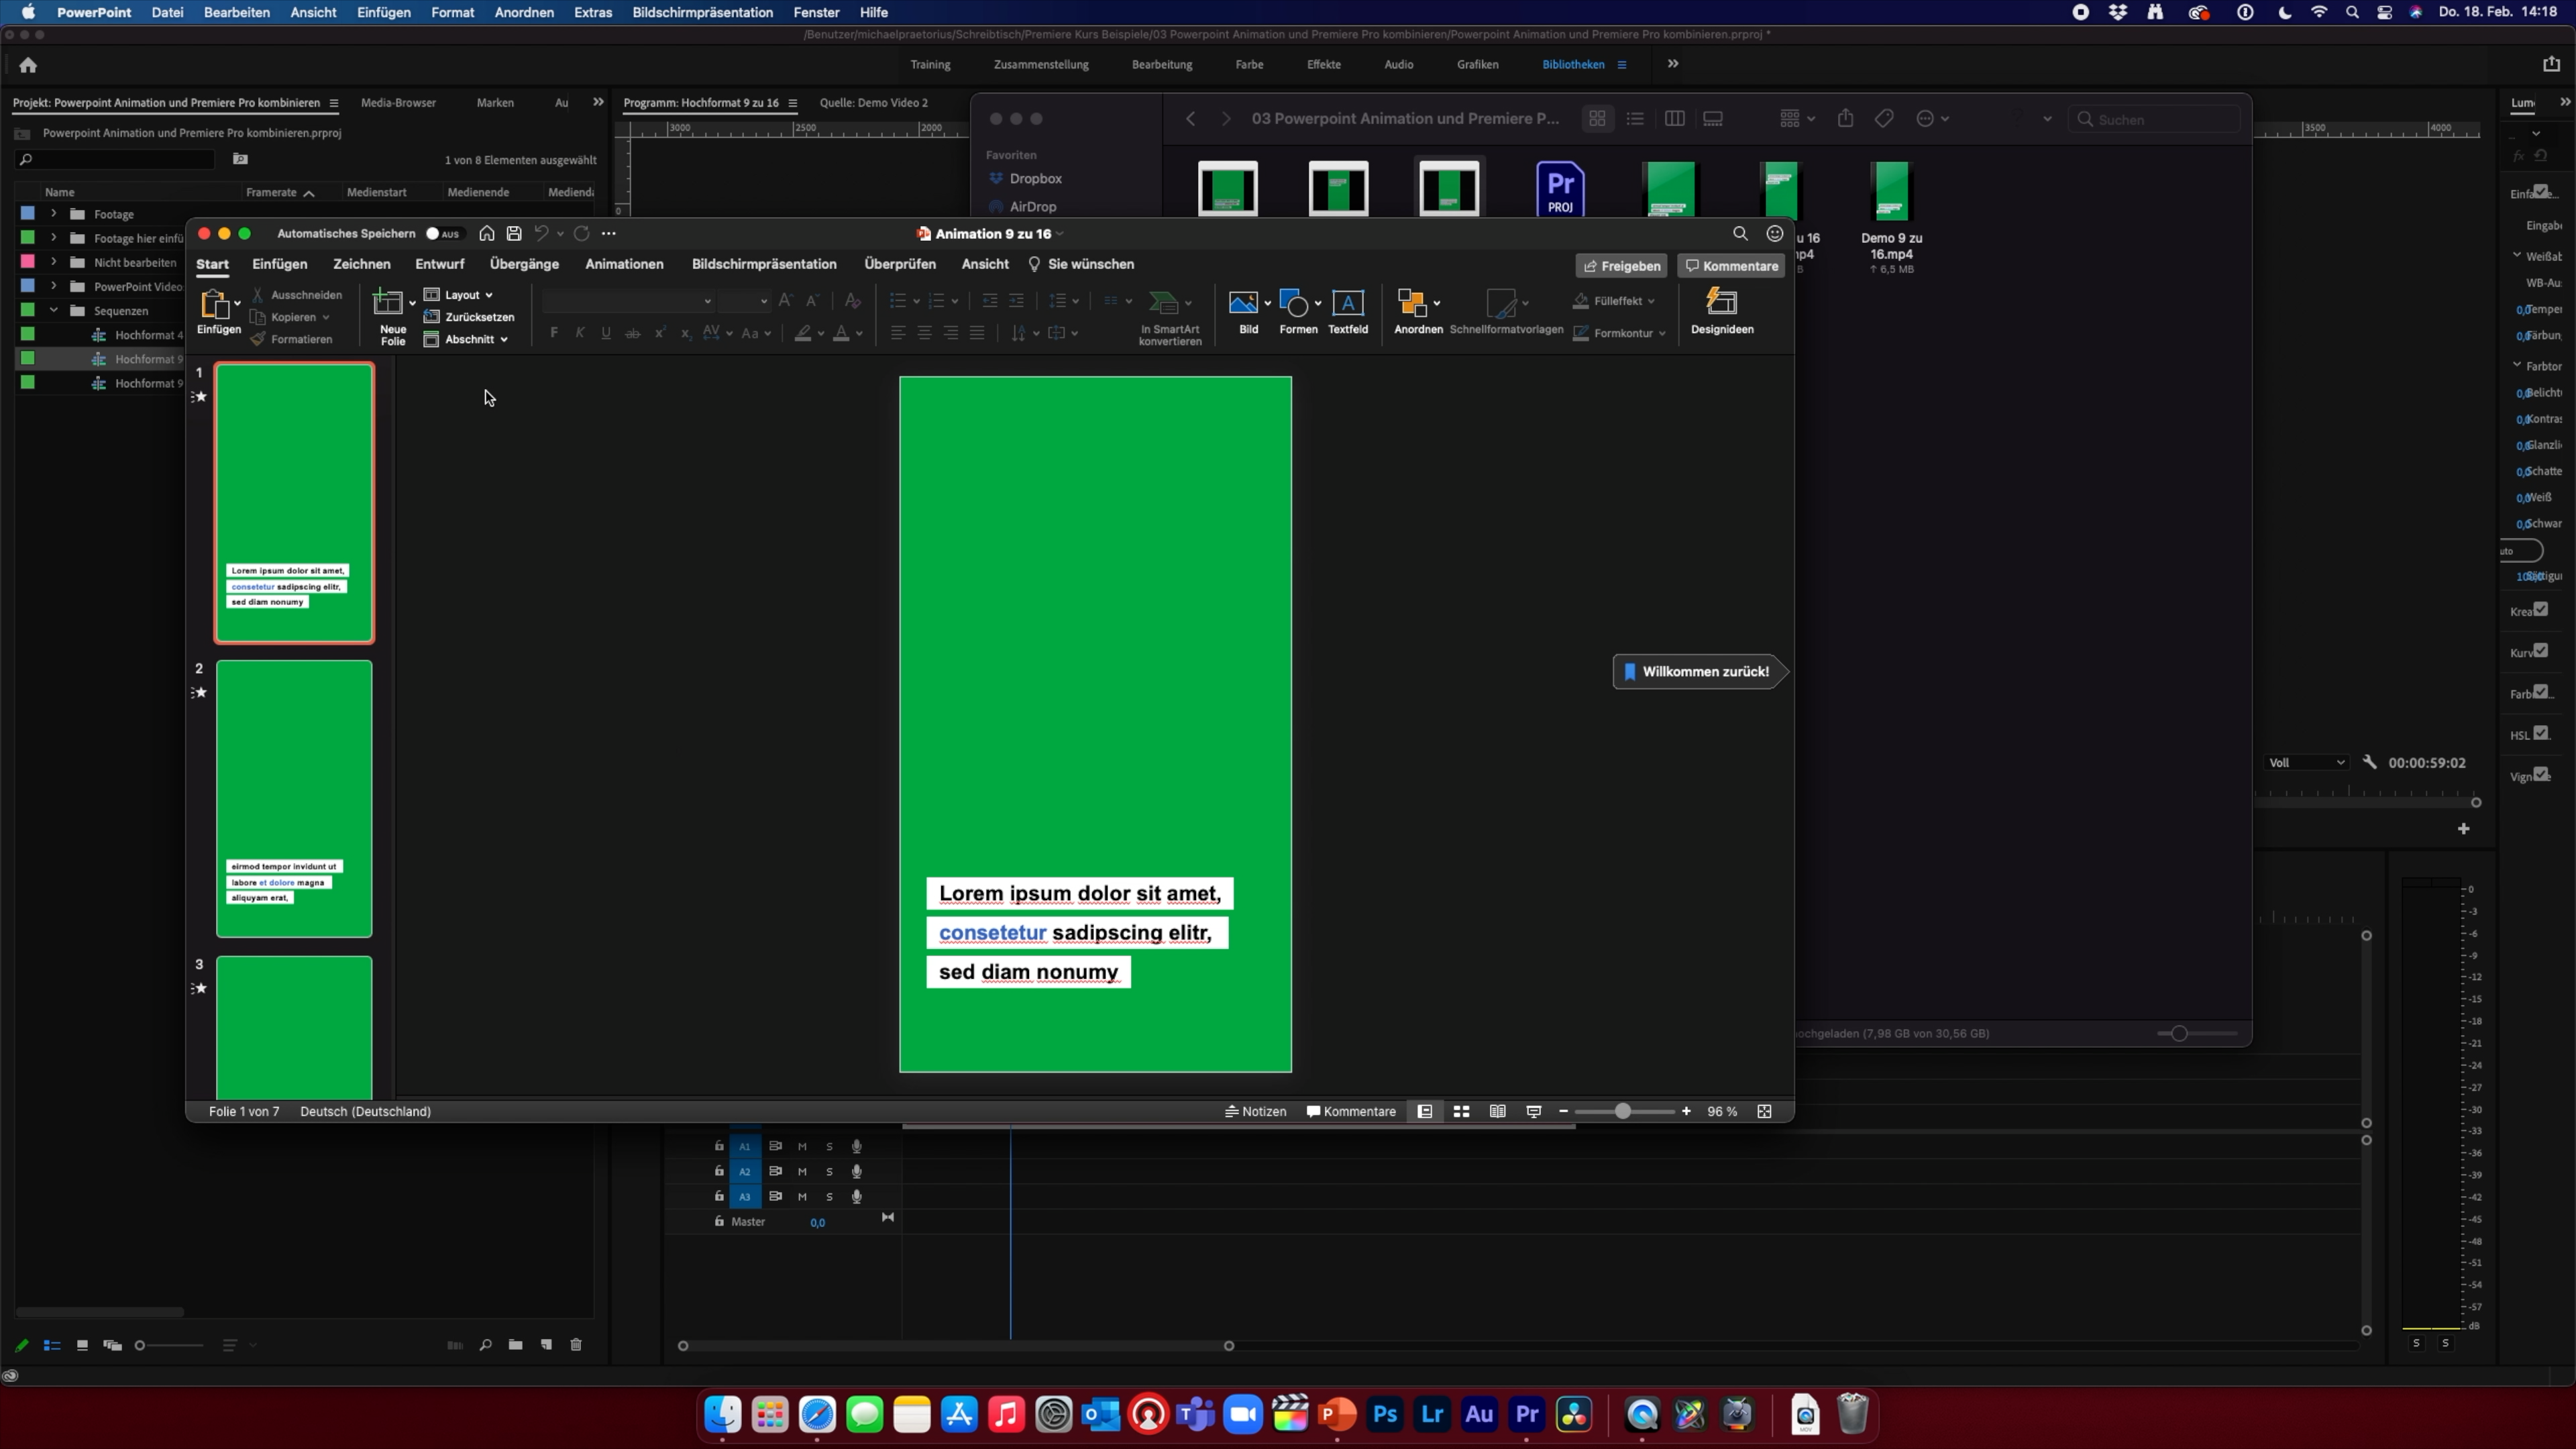The height and width of the screenshot is (1449, 2576).
Task: Mute audio track A1 with M button
Action: pyautogui.click(x=802, y=1146)
